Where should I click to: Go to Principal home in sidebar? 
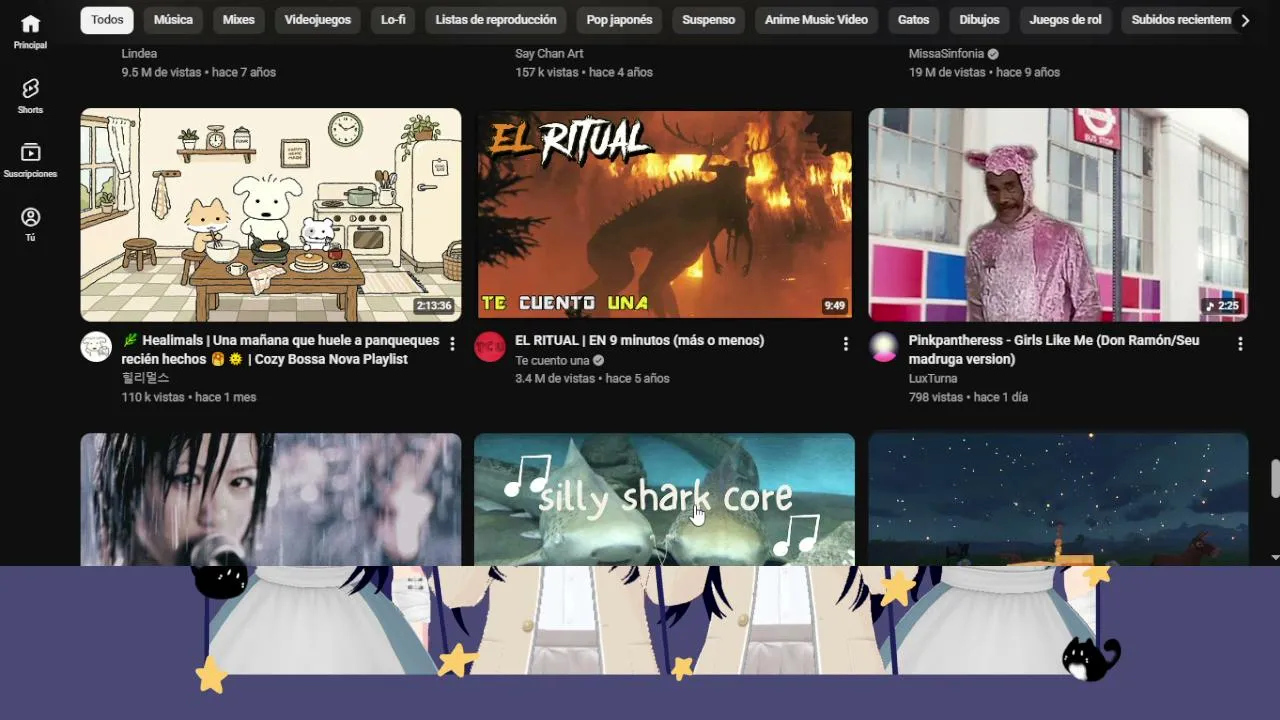tap(30, 31)
